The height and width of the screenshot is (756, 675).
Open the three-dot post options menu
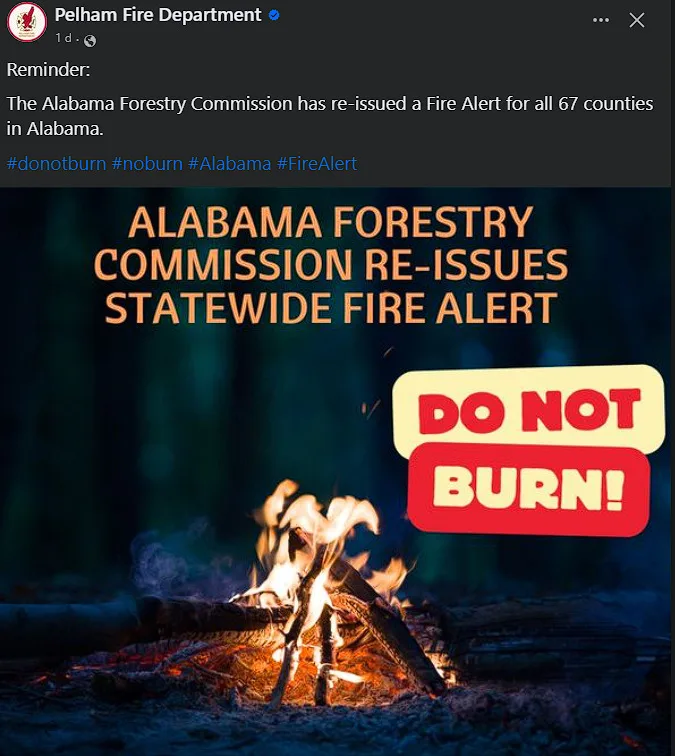[601, 20]
